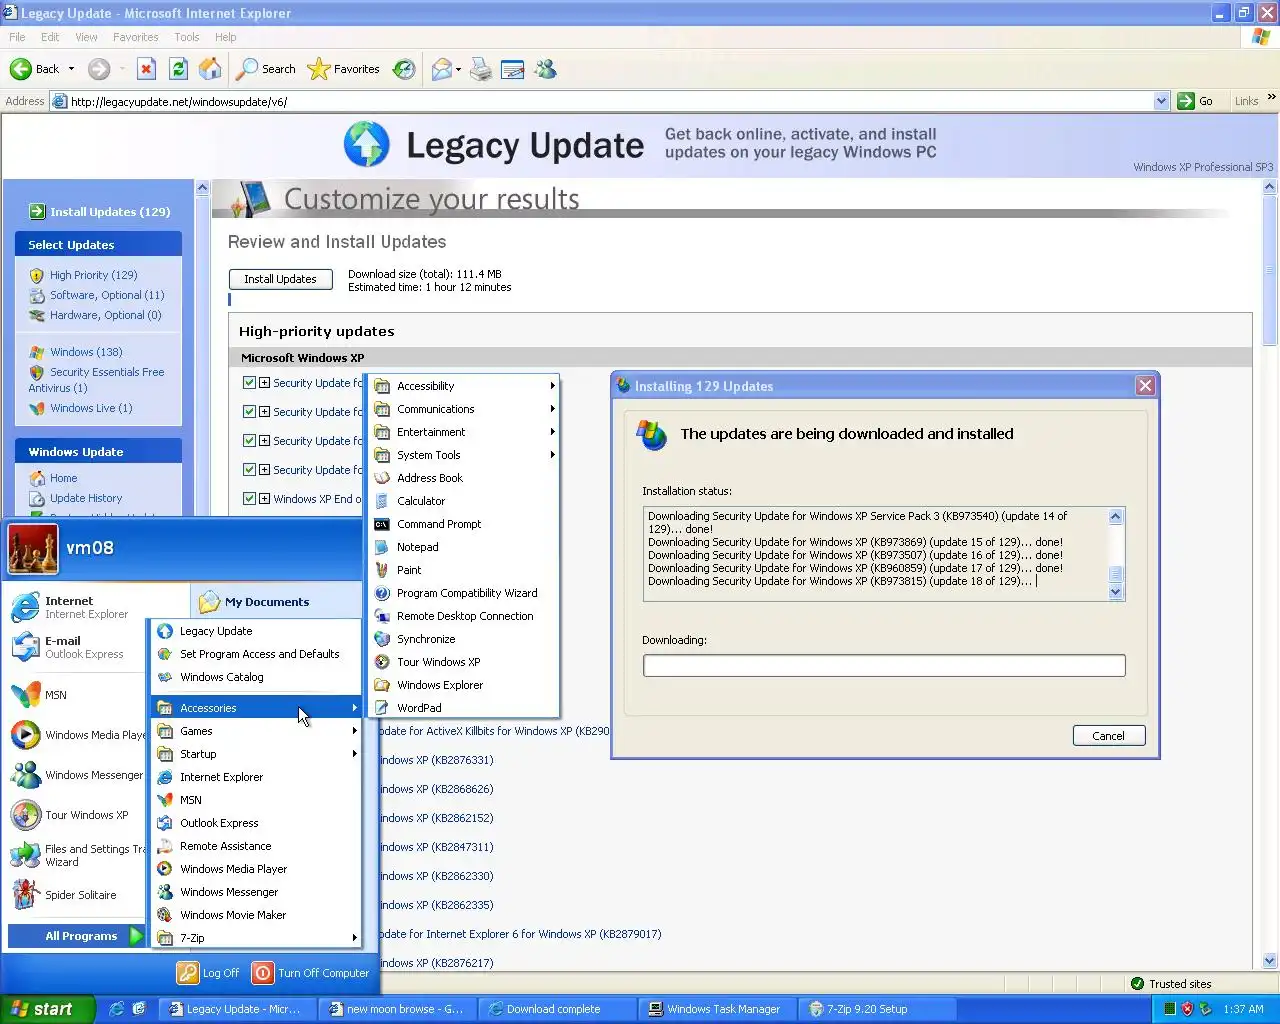Click the Refresh icon in IE toolbar
Image resolution: width=1280 pixels, height=1024 pixels.
tap(178, 69)
